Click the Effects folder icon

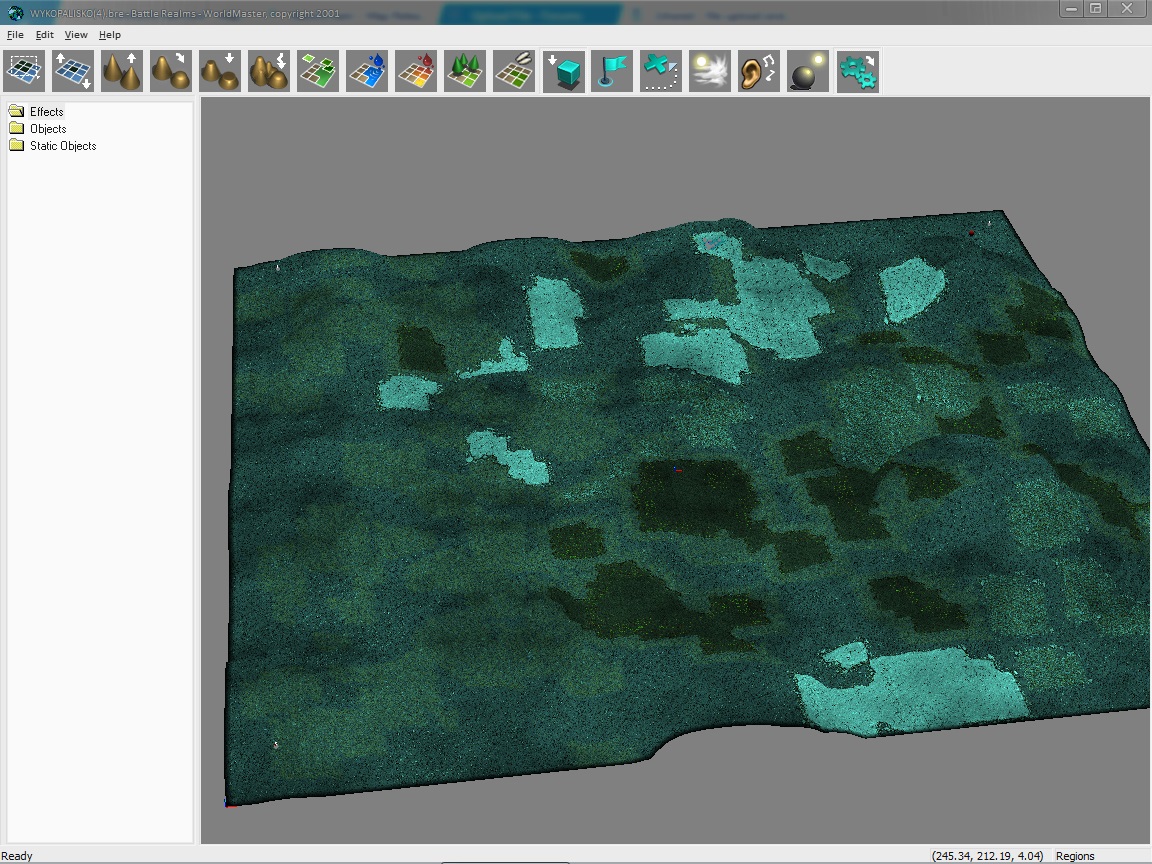click(16, 112)
